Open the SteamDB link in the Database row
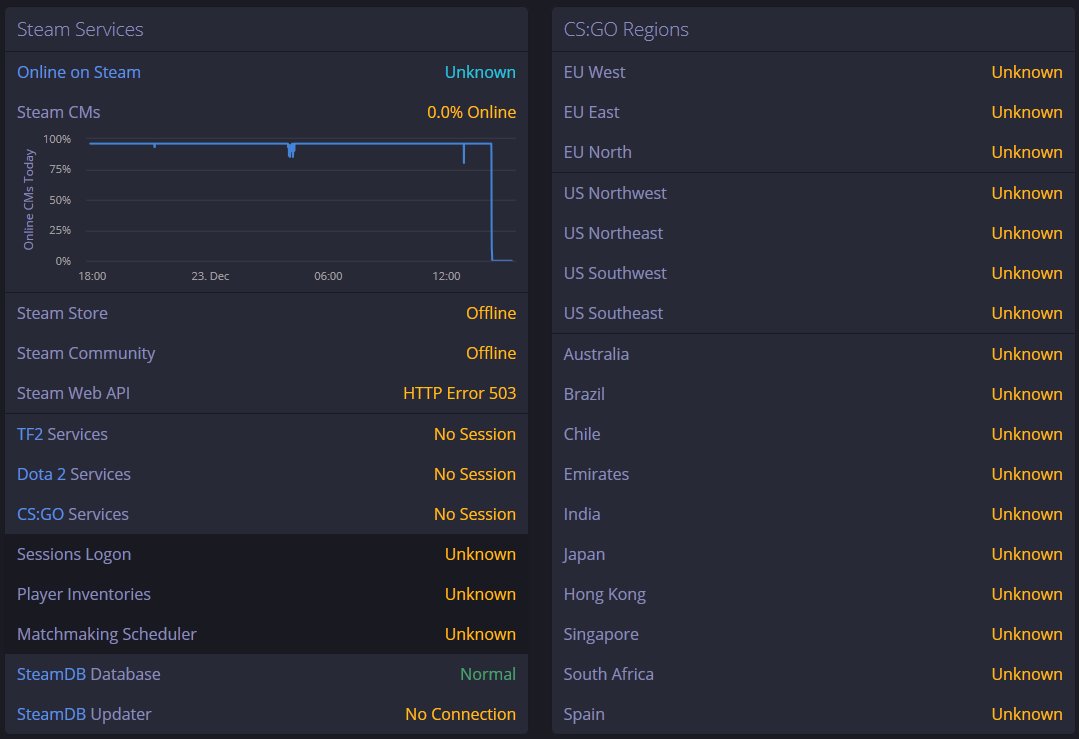 pyautogui.click(x=51, y=674)
